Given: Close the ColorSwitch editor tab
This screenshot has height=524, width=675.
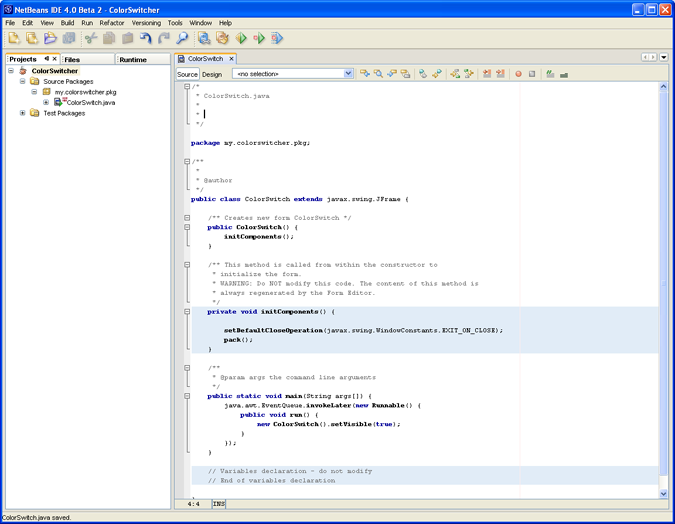Looking at the screenshot, I should (x=233, y=59).
